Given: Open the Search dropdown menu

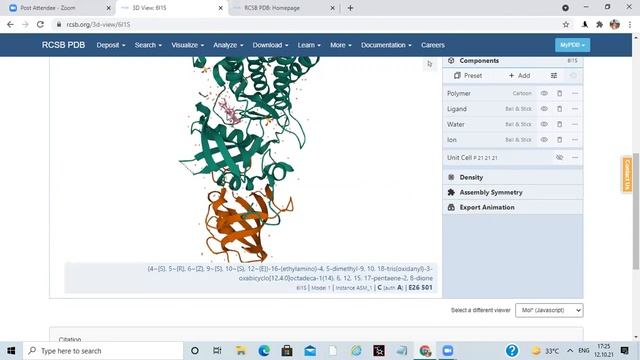Looking at the screenshot, I should (x=148, y=45).
